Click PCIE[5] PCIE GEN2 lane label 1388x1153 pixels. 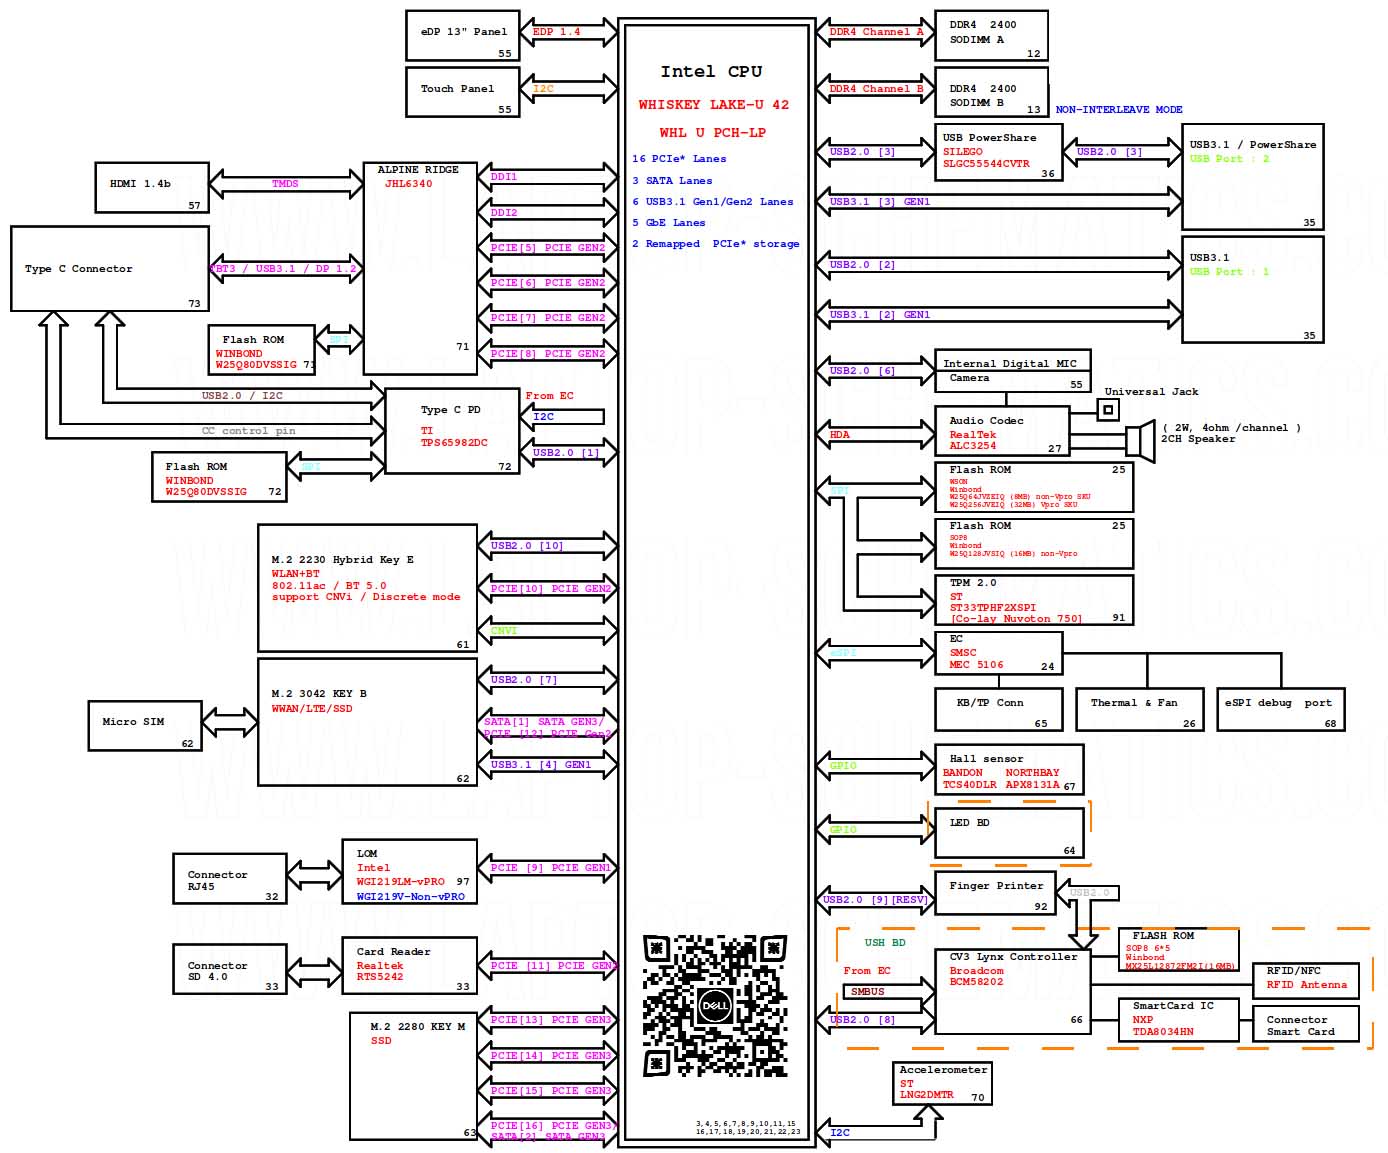coord(548,248)
